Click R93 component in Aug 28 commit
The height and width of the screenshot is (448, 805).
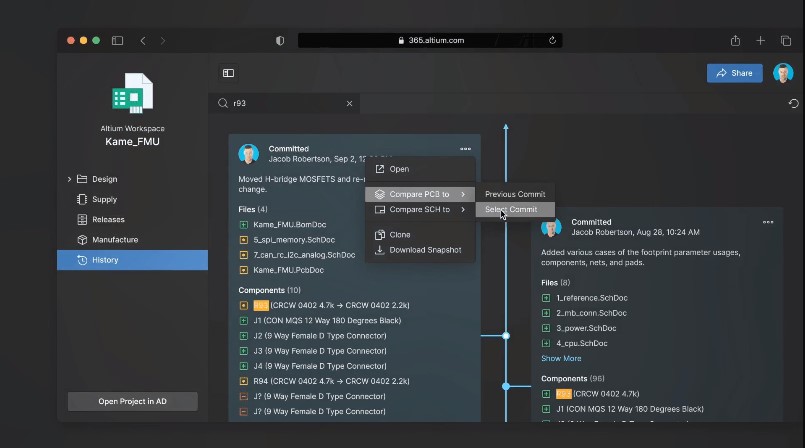pos(564,394)
